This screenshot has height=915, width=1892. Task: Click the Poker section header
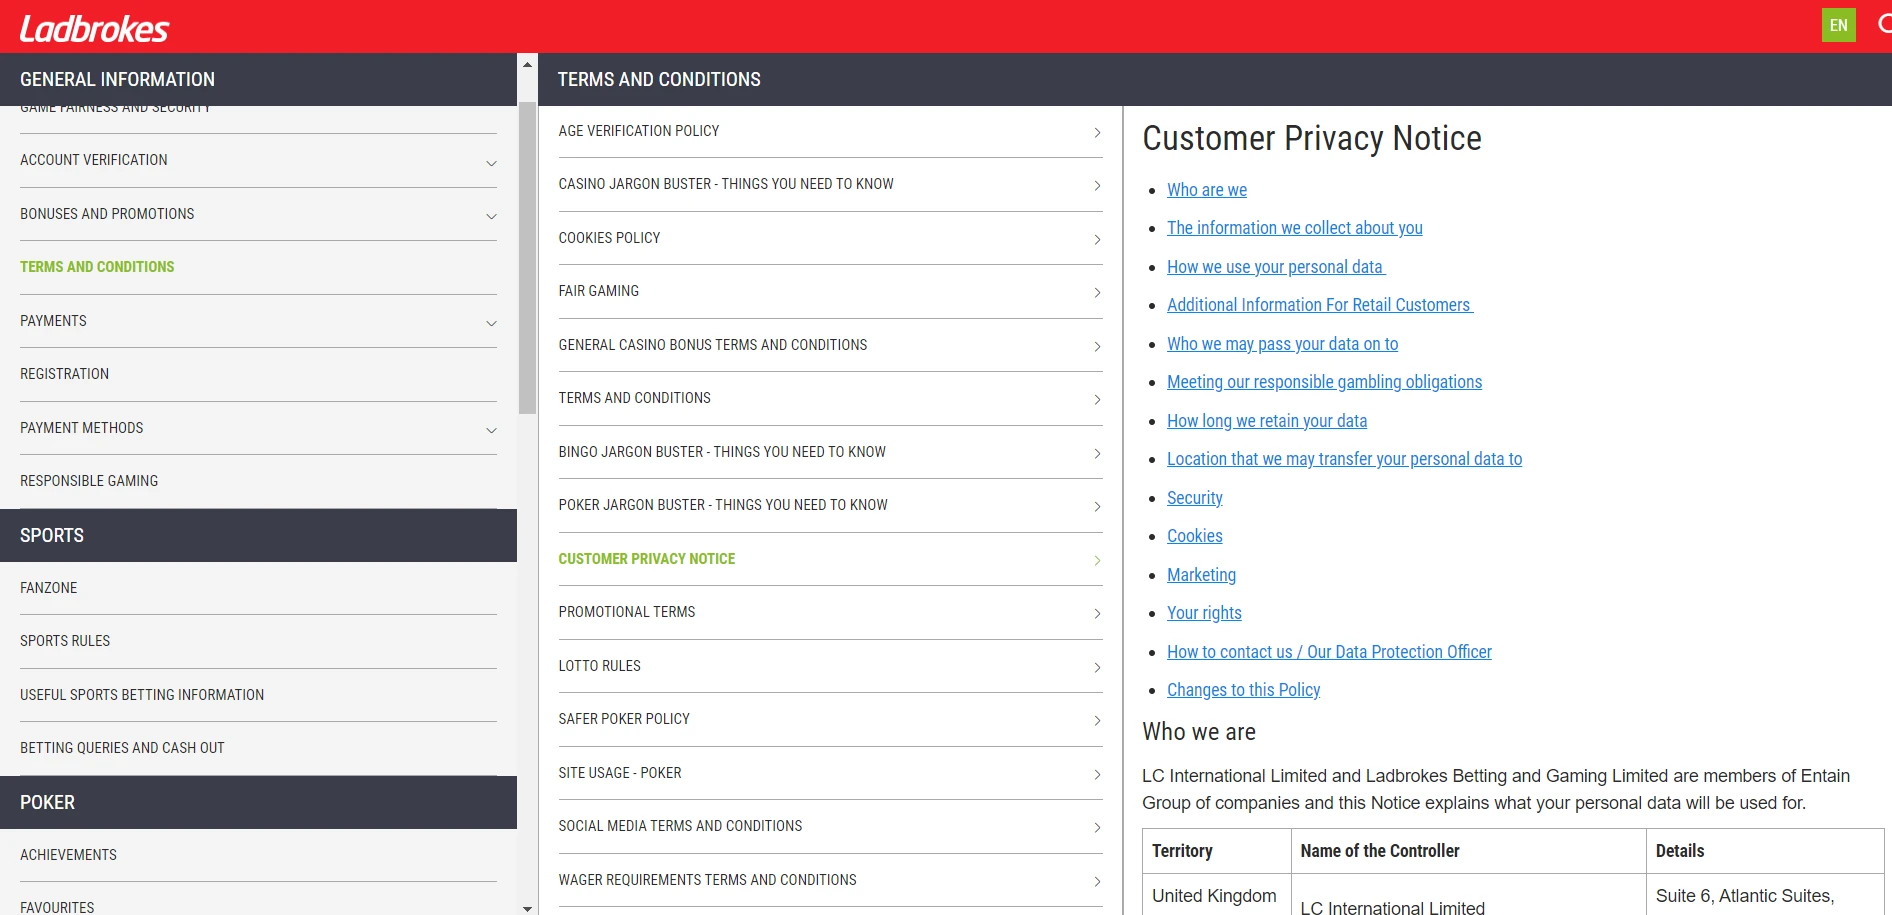(x=258, y=802)
